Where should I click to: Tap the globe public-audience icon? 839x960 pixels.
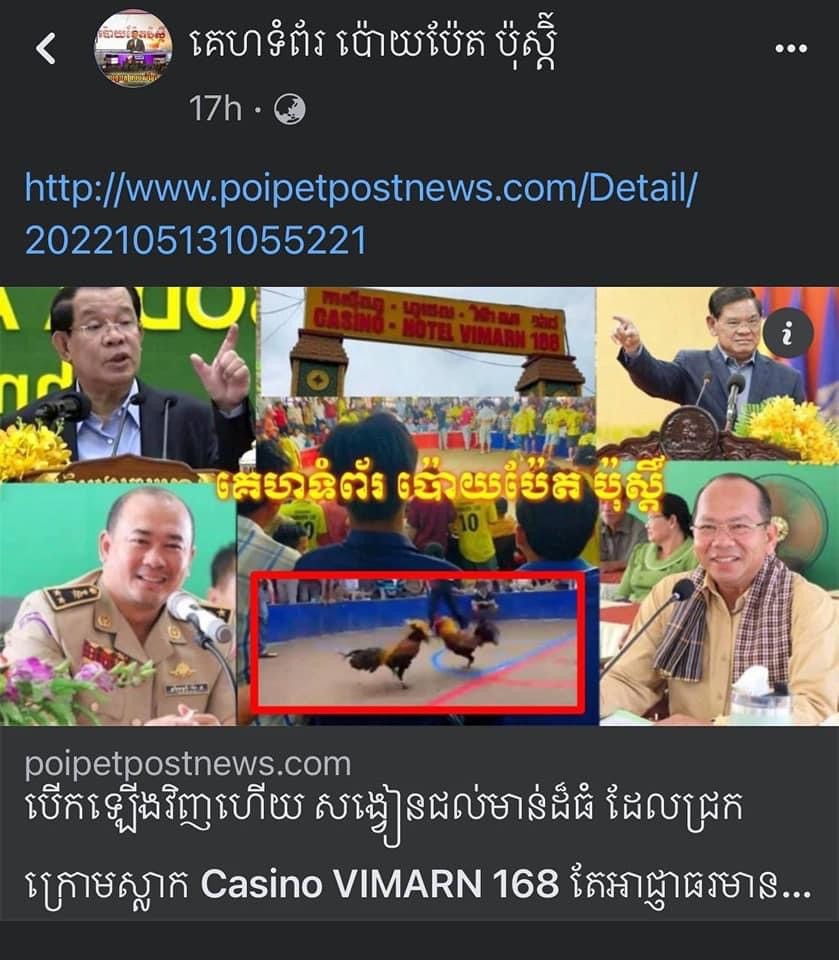pos(289,110)
